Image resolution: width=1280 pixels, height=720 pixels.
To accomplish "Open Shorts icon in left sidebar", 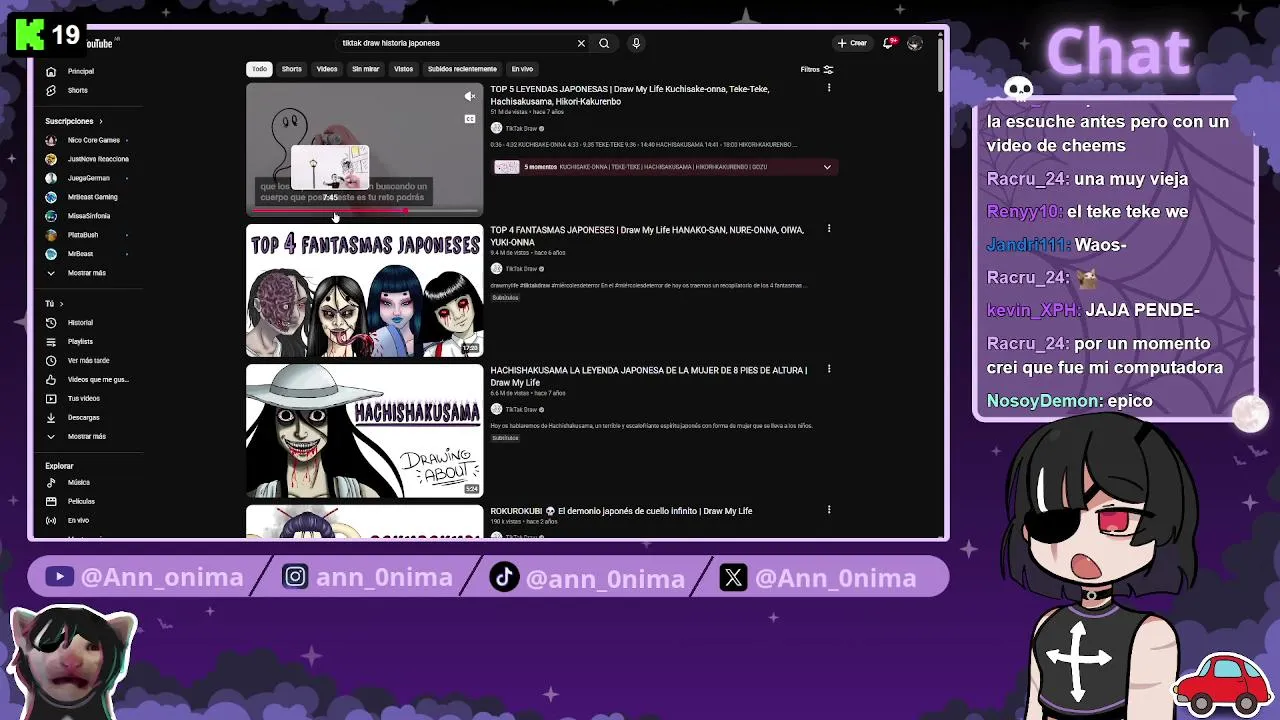I will coord(51,90).
